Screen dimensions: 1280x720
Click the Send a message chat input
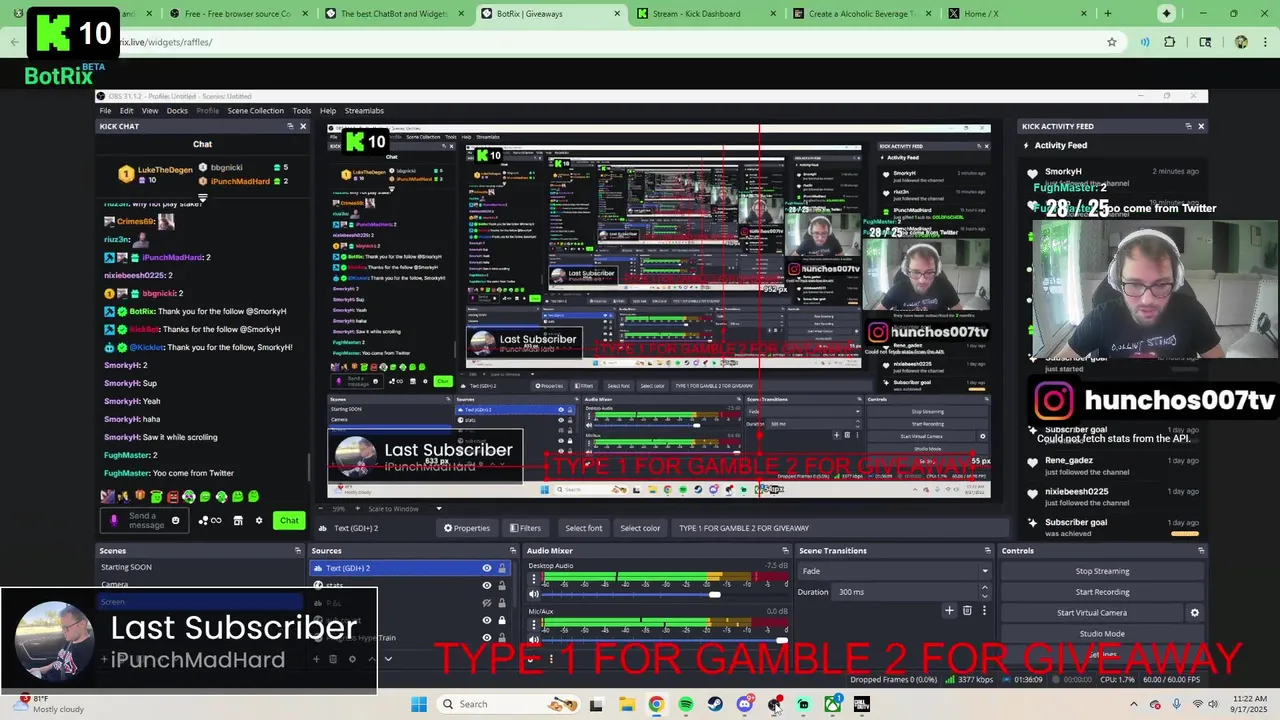[x=143, y=520]
